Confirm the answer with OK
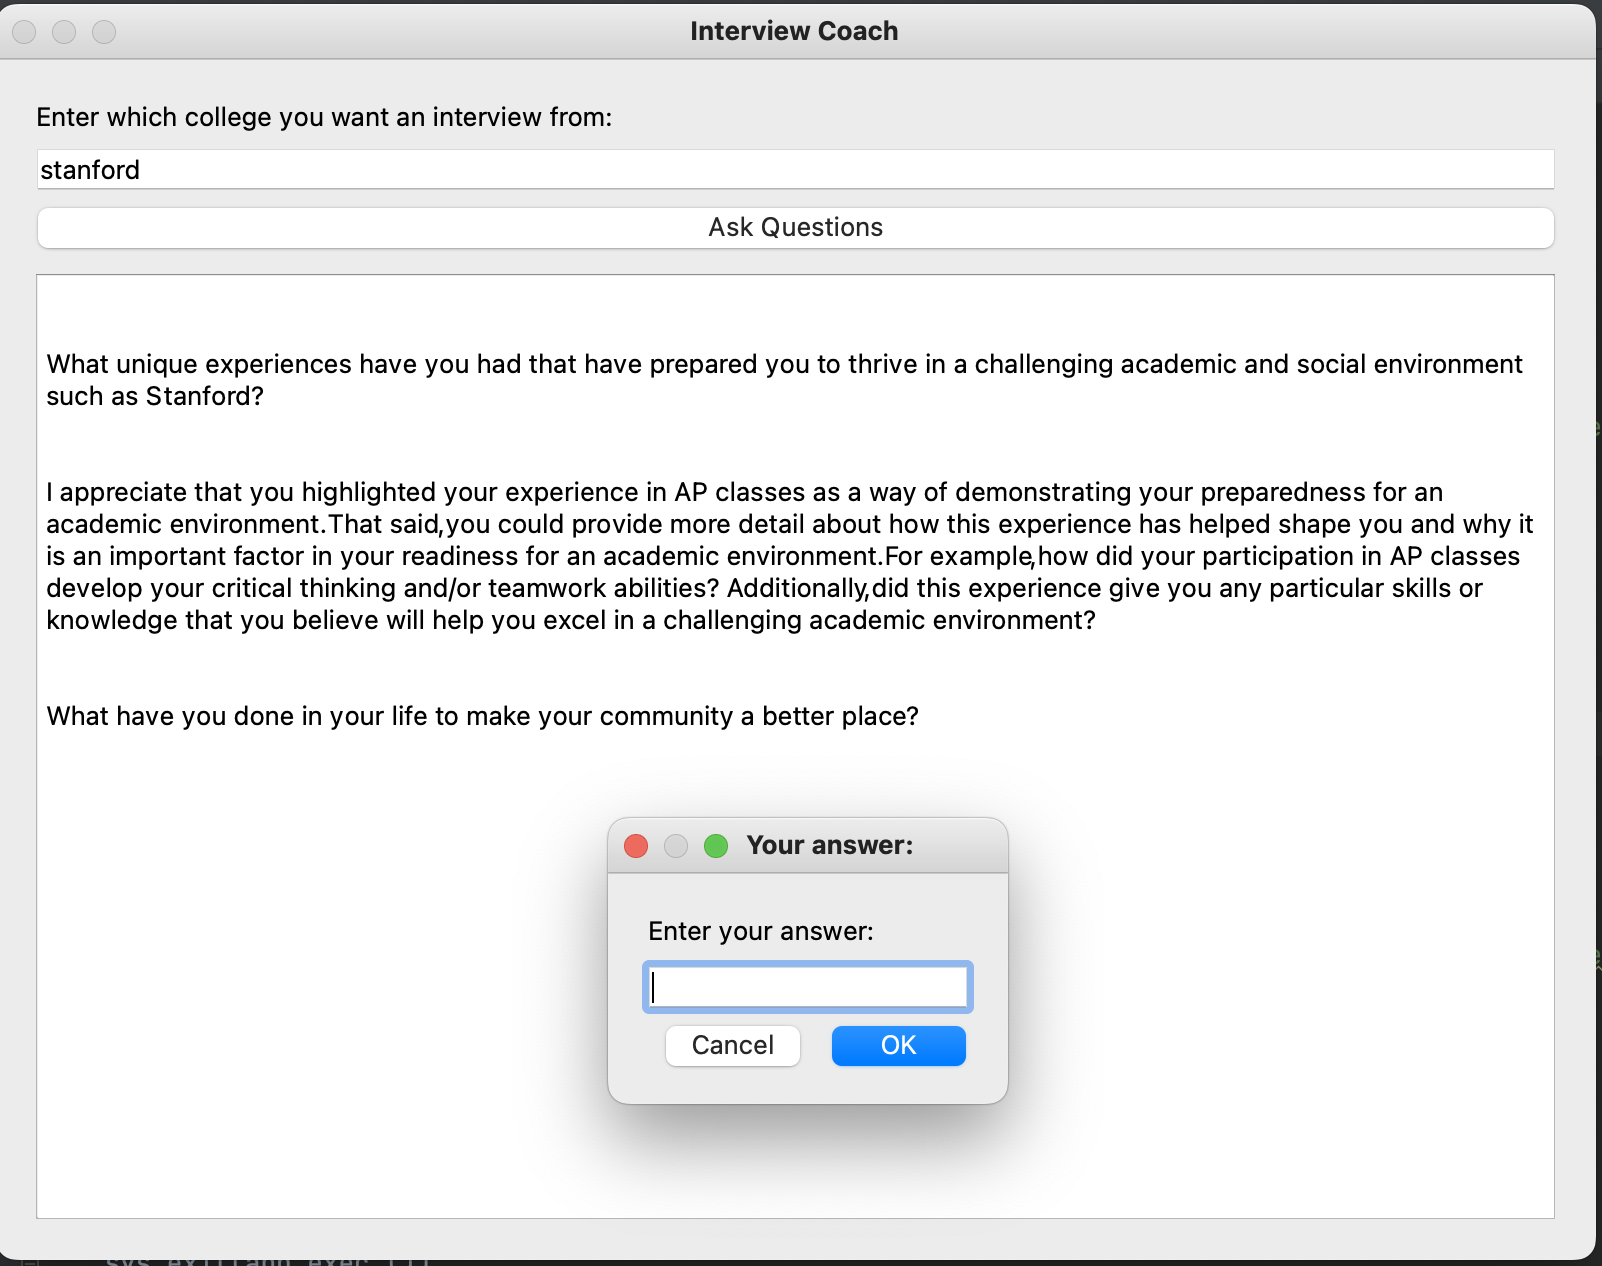Viewport: 1602px width, 1266px height. click(x=898, y=1046)
